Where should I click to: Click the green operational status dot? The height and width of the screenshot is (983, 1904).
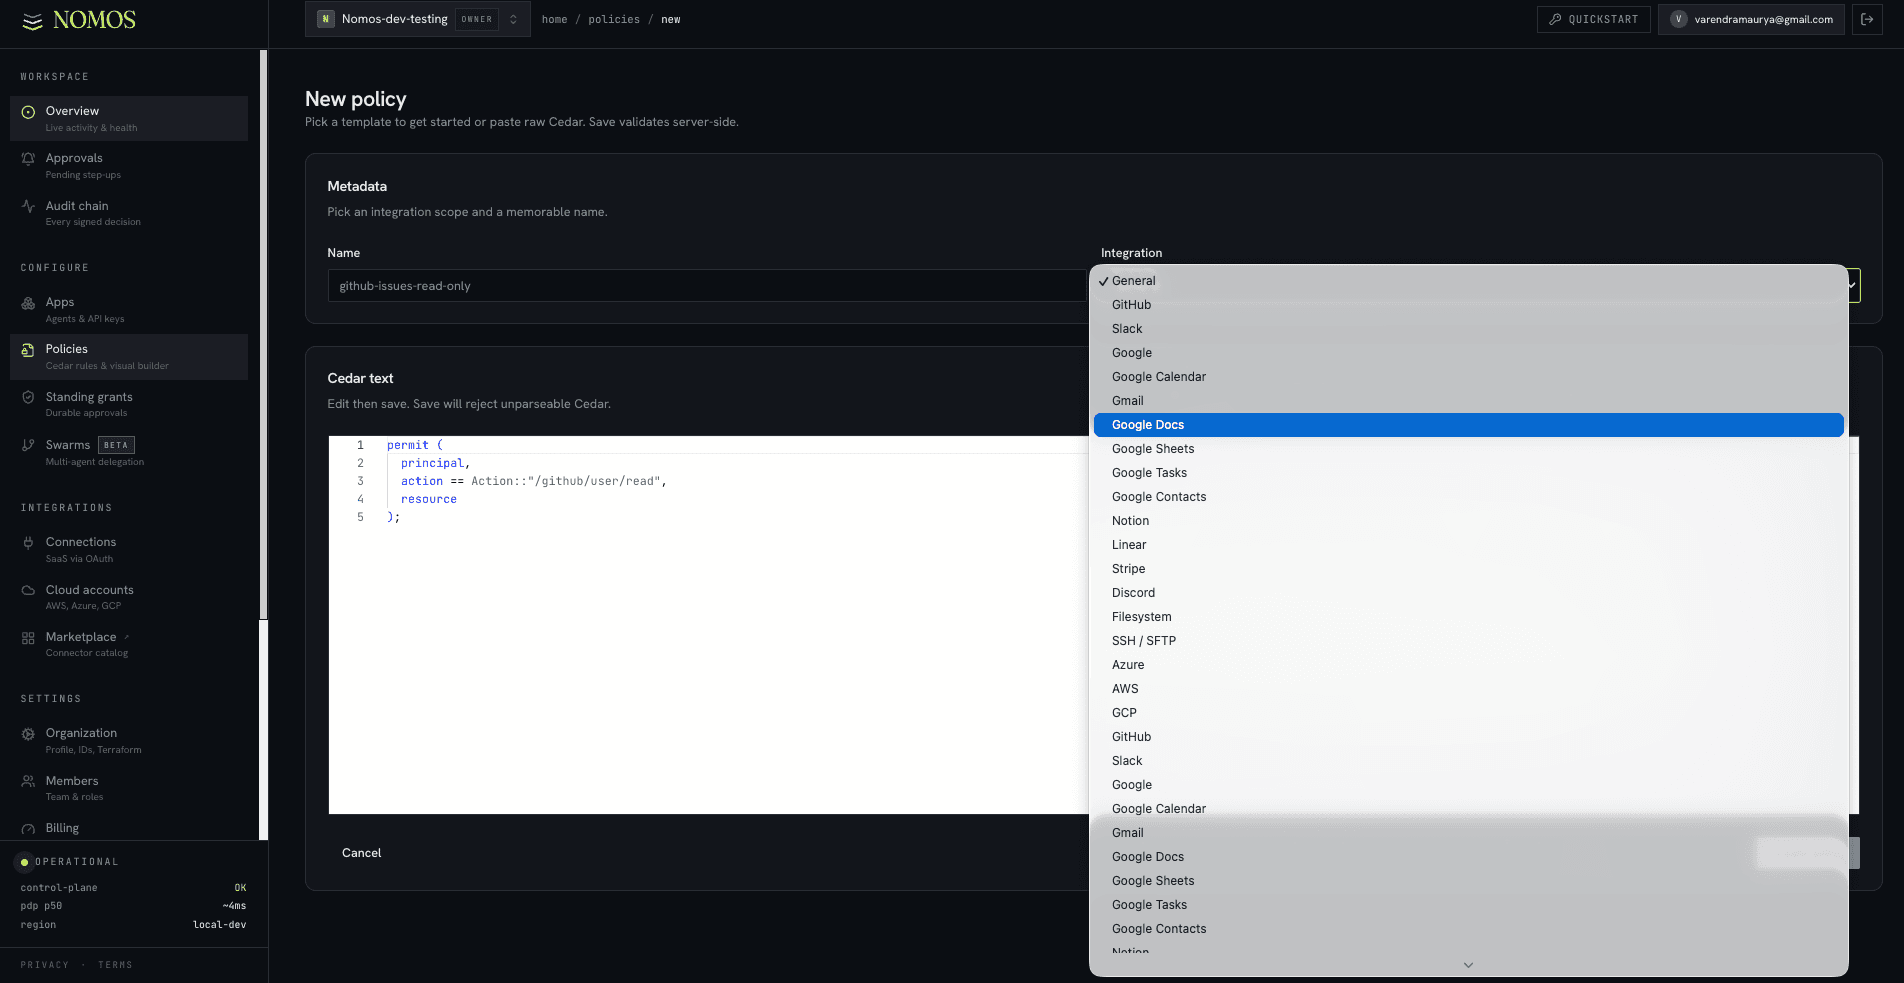(x=25, y=862)
